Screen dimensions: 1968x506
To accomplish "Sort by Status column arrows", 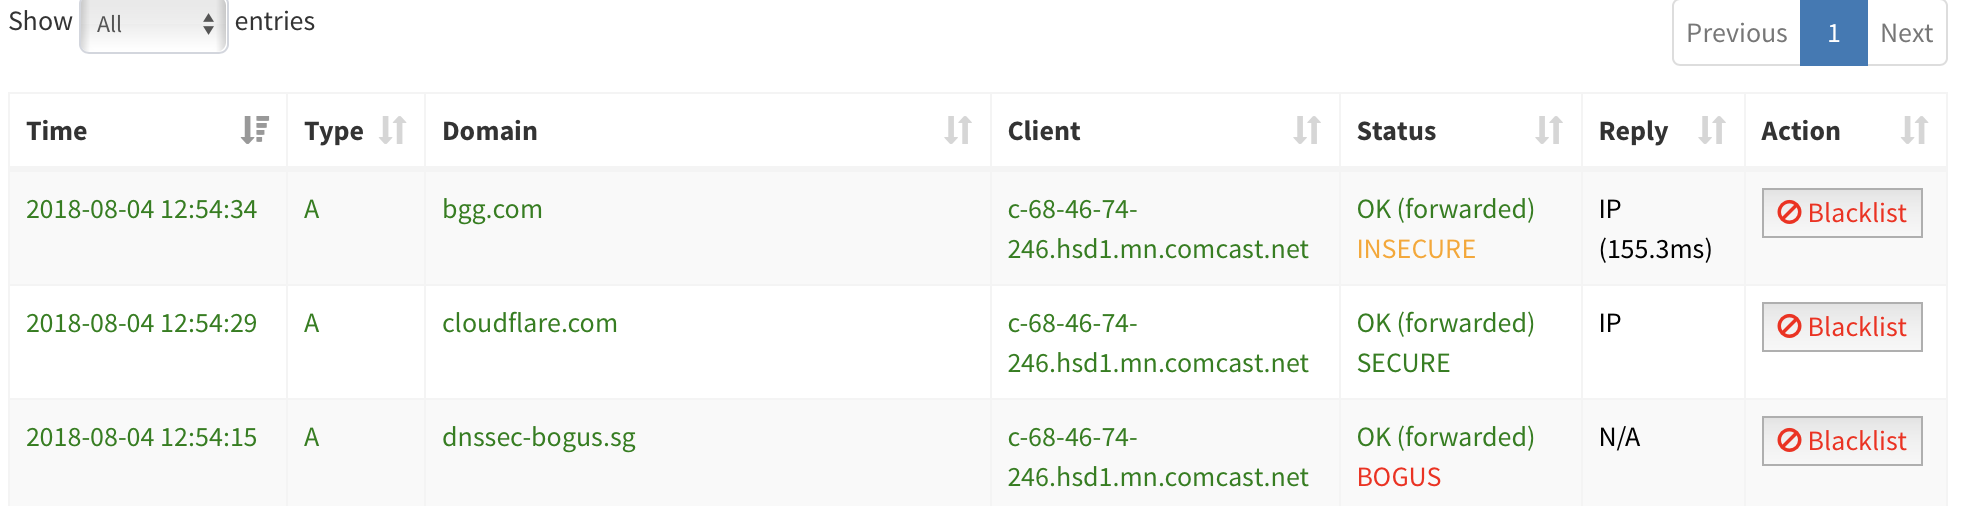I will (x=1549, y=130).
